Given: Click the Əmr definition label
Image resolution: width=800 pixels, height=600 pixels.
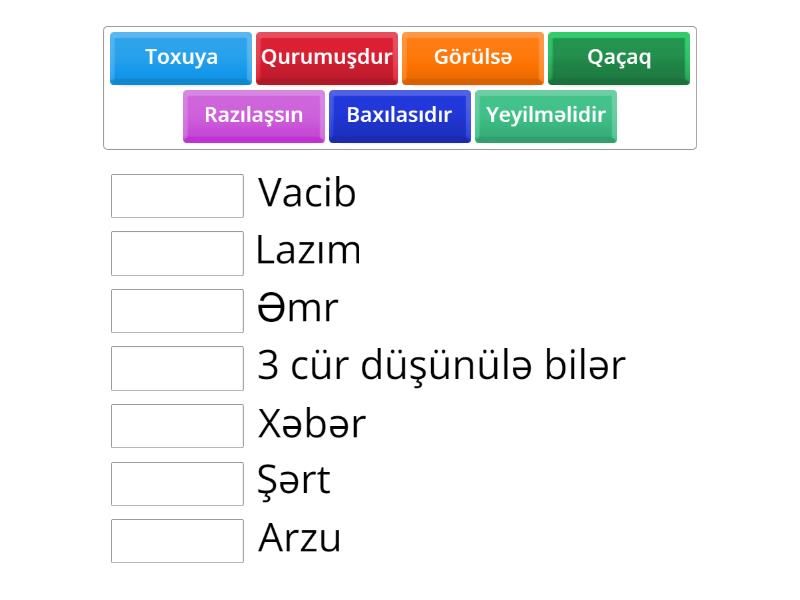Looking at the screenshot, I should coord(298,309).
